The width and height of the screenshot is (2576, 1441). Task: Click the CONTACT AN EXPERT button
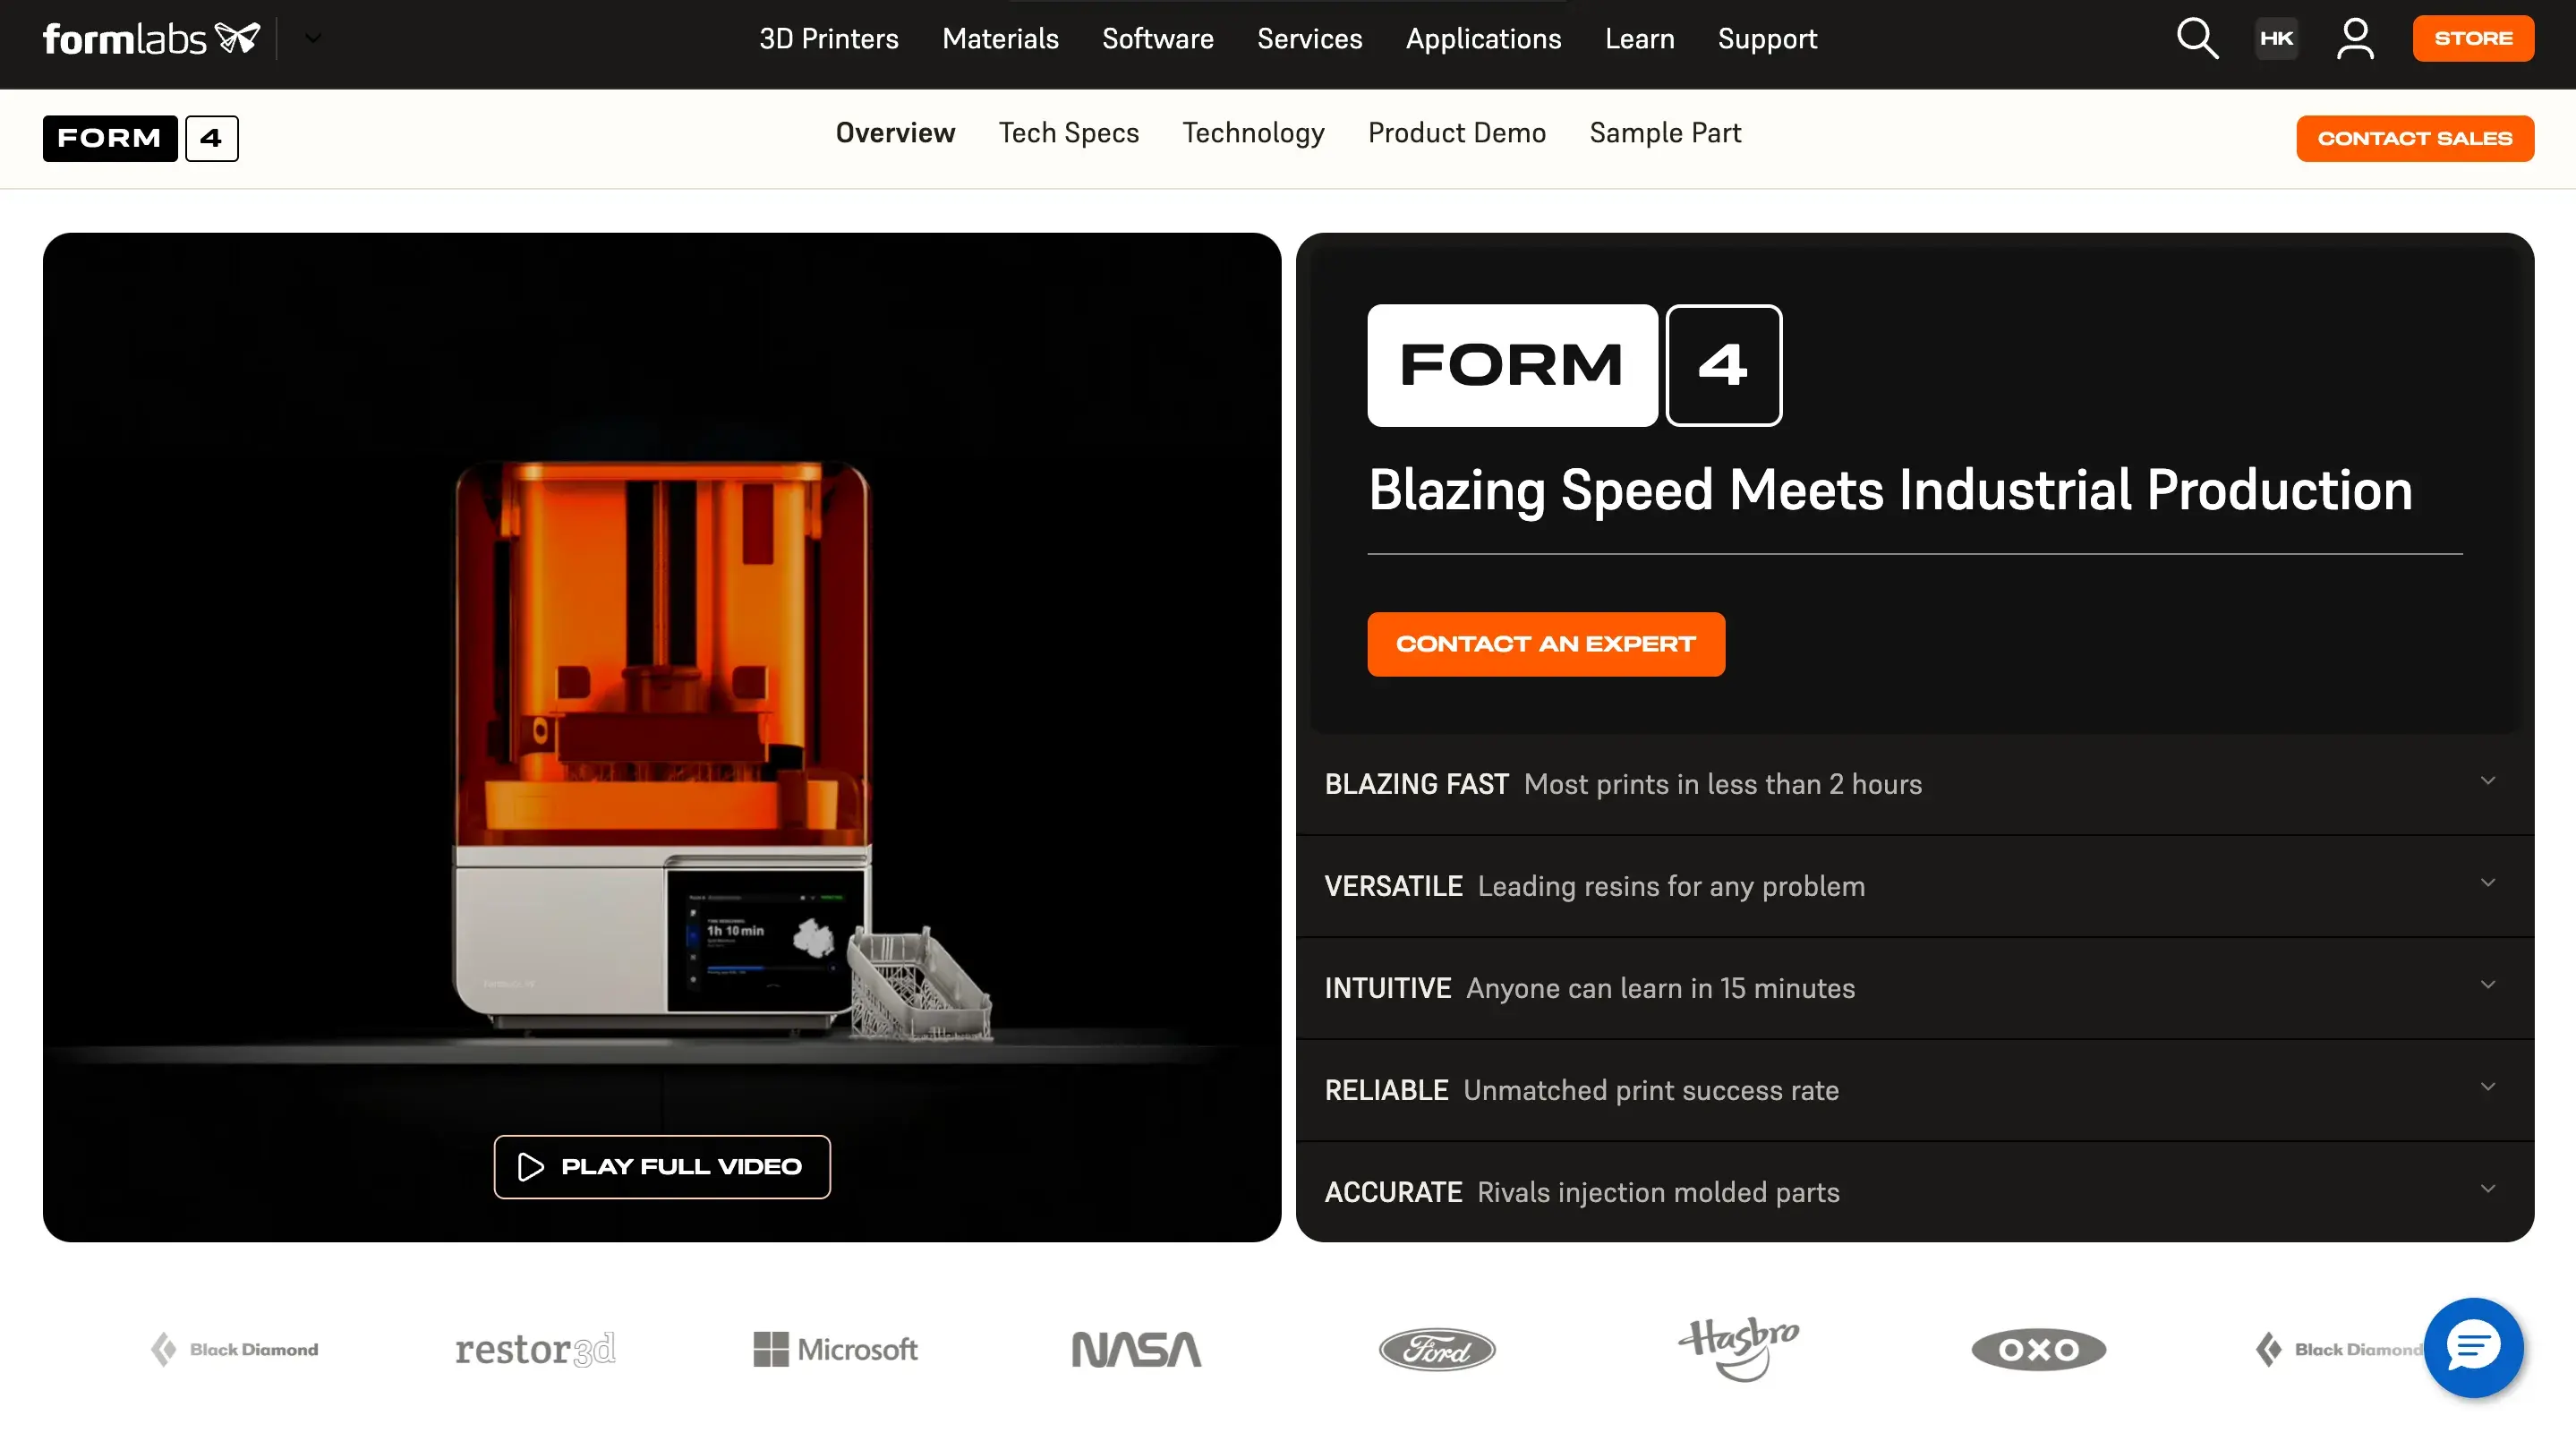(x=1546, y=644)
